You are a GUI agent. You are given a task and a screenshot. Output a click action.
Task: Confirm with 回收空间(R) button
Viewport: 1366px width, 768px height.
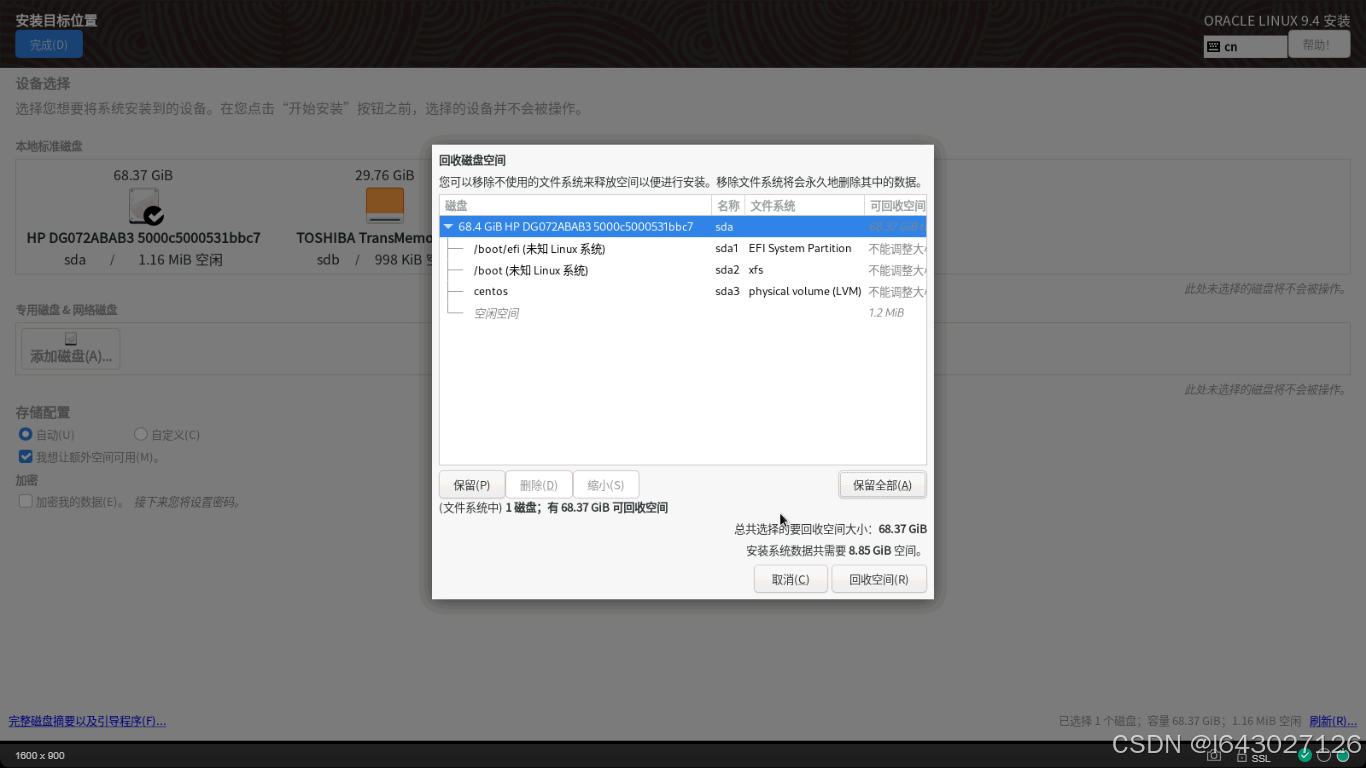(879, 579)
